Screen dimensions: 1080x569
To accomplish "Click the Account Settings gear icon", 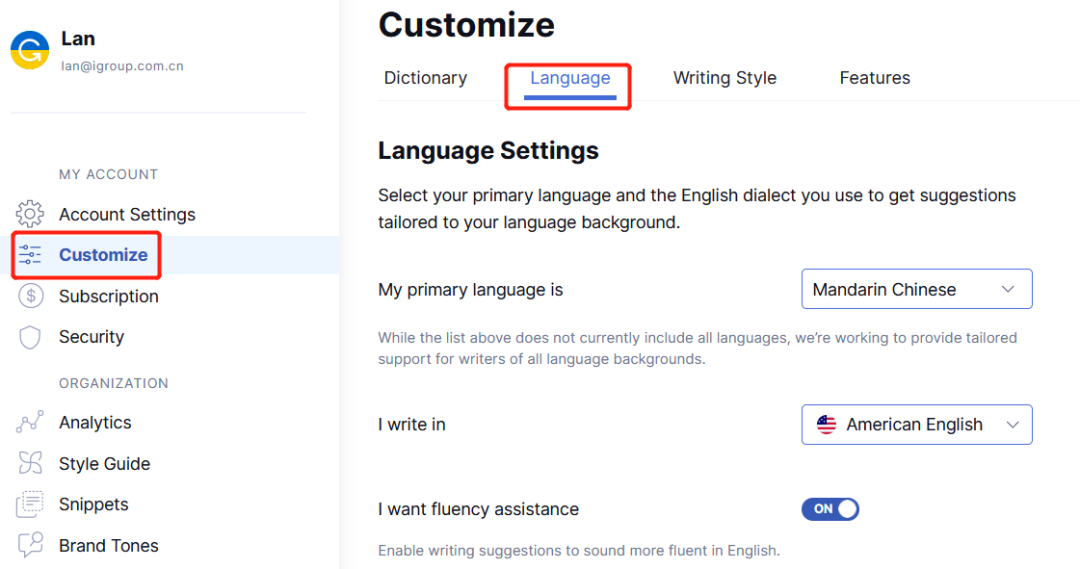I will (x=30, y=214).
